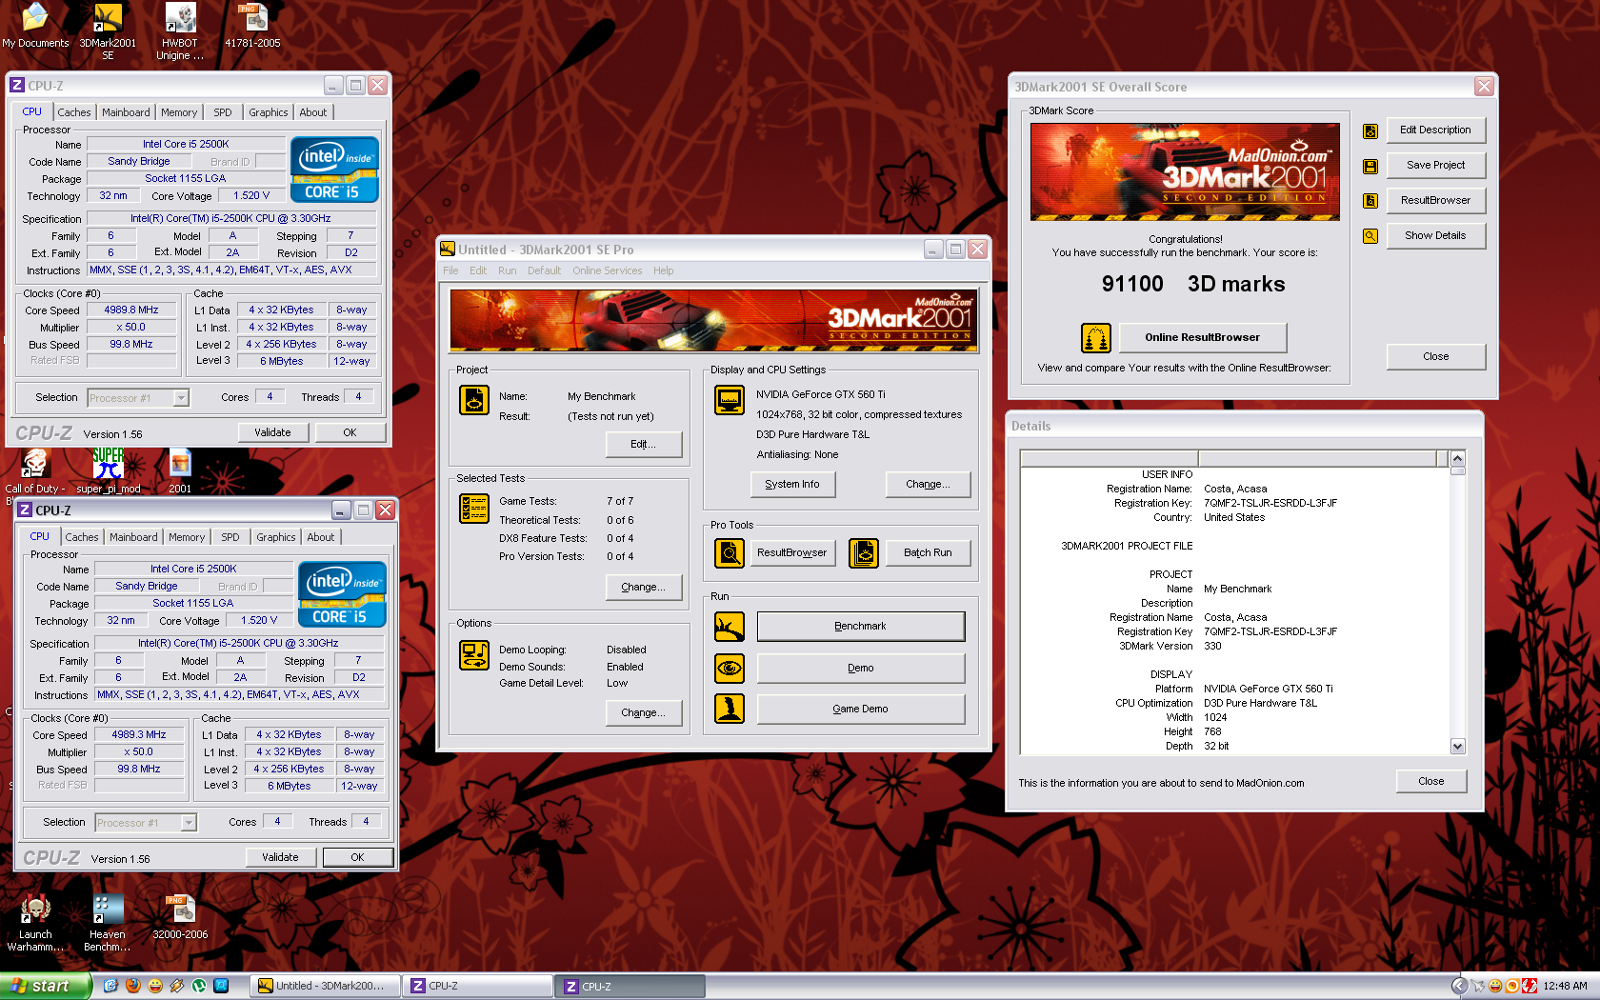Click the ResultBrowser icon in score window

coord(1370,201)
